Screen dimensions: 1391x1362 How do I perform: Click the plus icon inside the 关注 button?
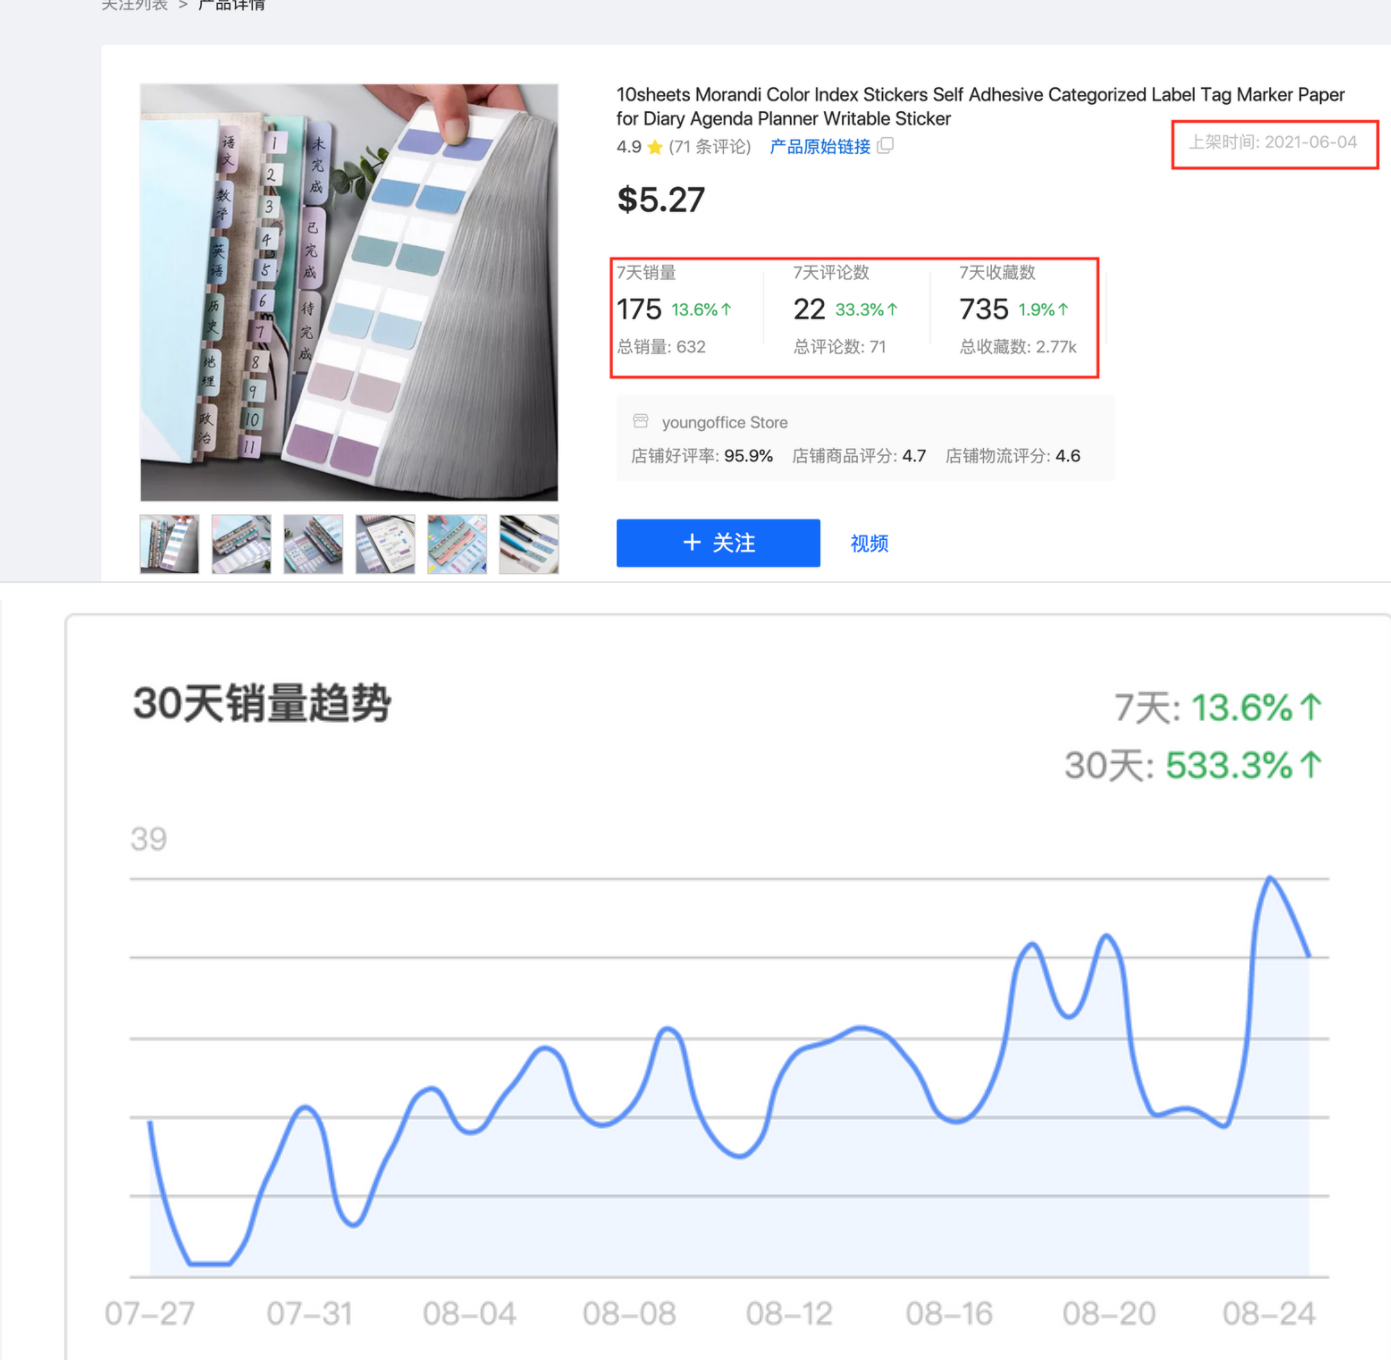692,543
